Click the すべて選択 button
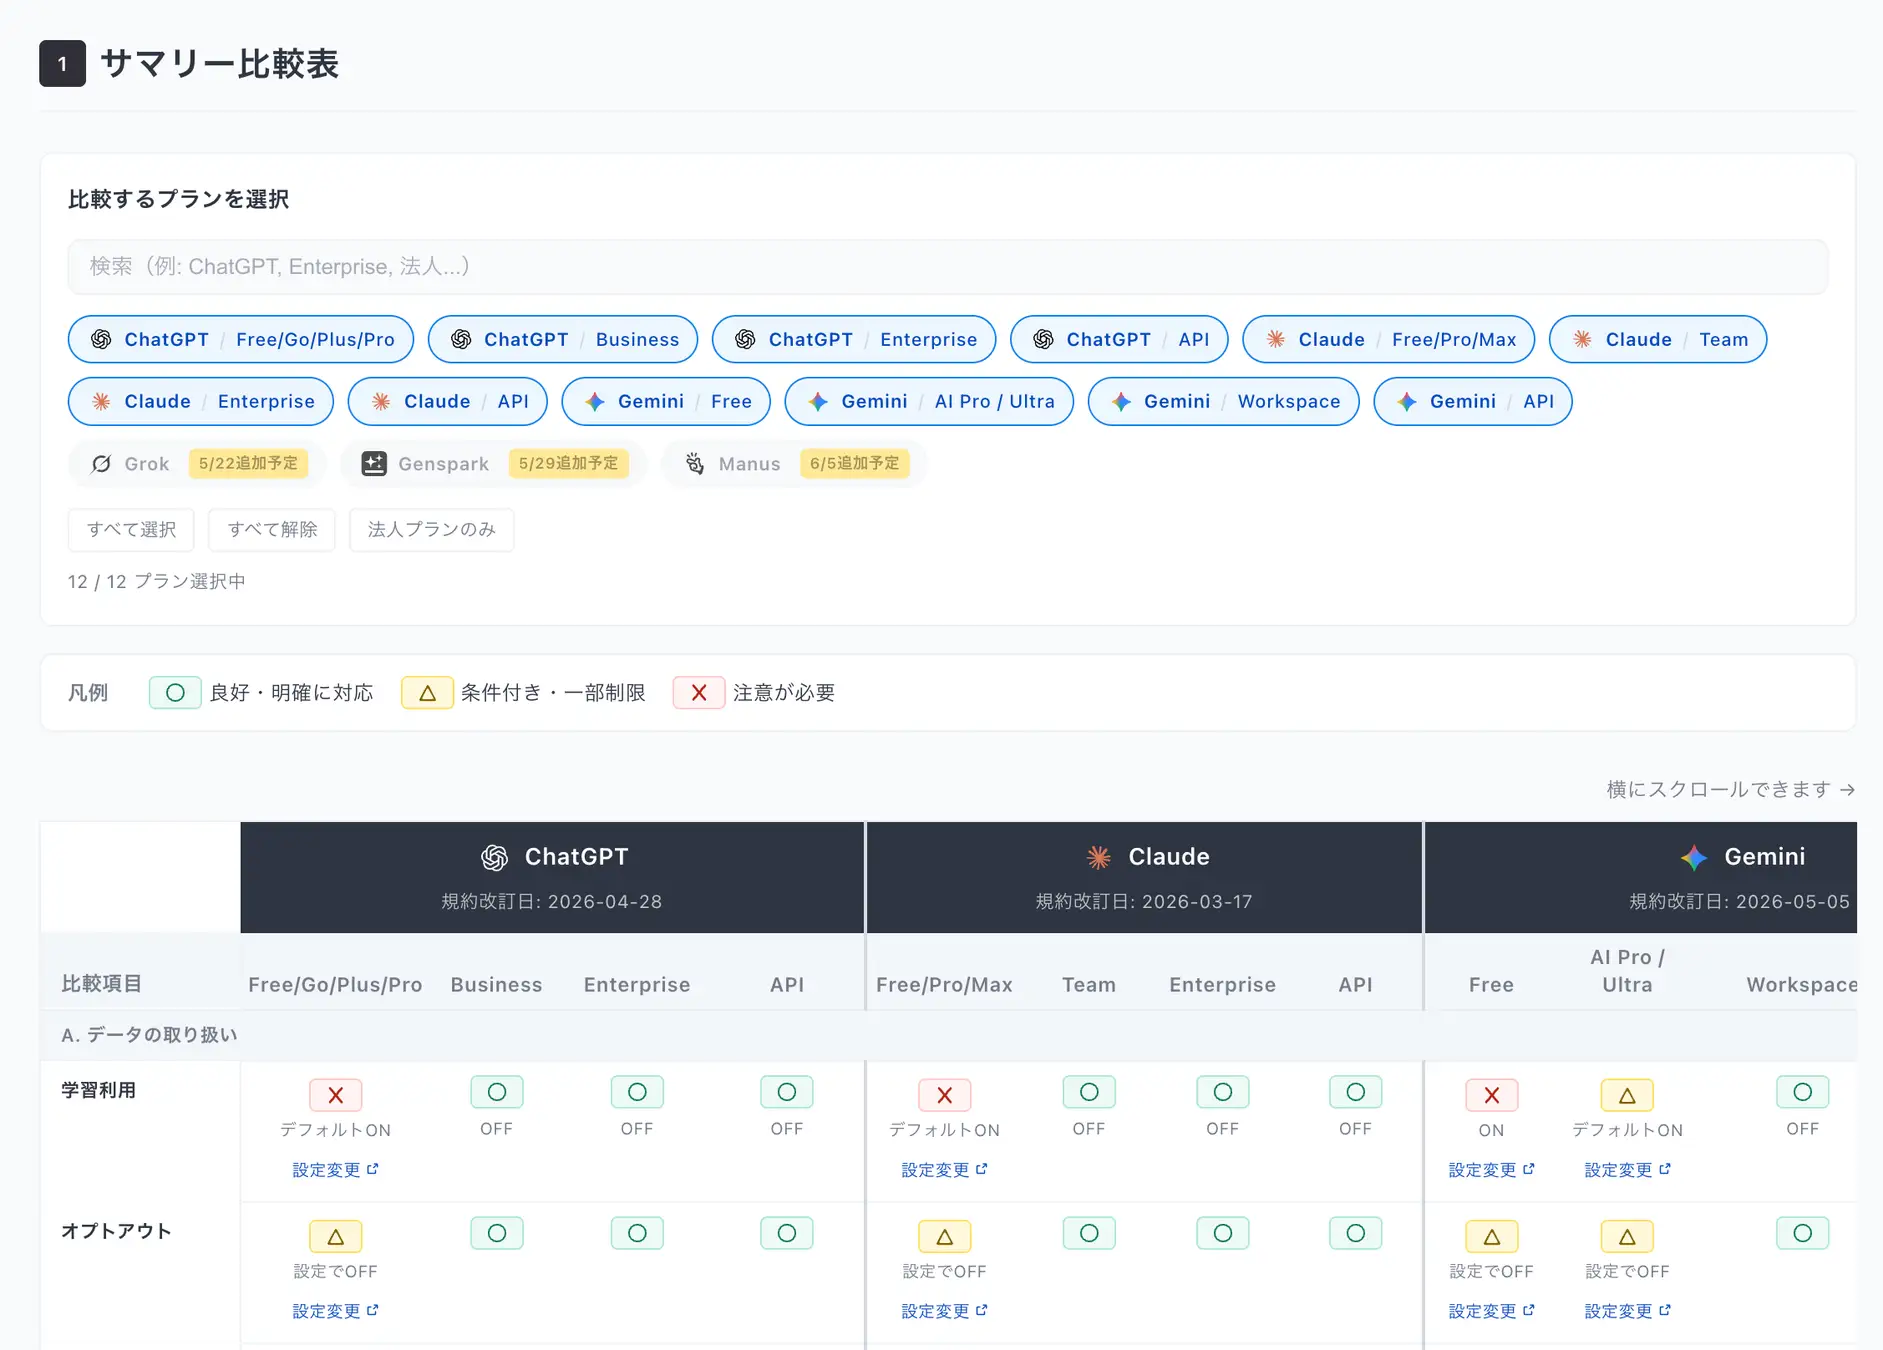Screen dimensions: 1883x1350 pos(131,529)
